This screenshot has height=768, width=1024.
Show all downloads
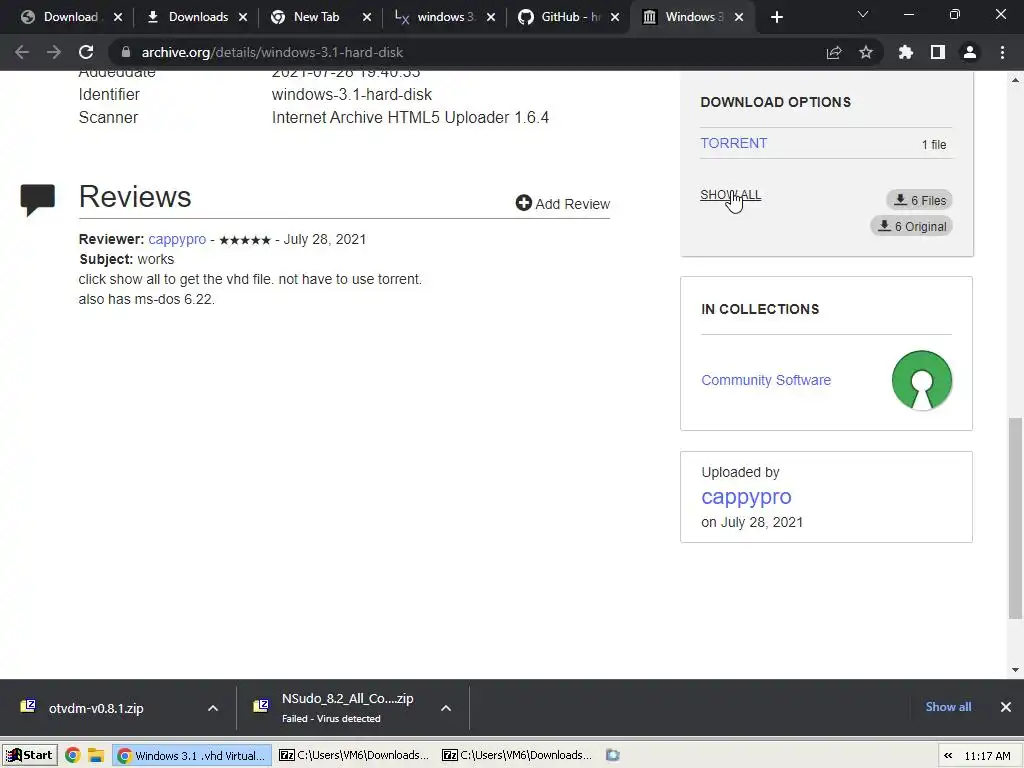coord(948,707)
